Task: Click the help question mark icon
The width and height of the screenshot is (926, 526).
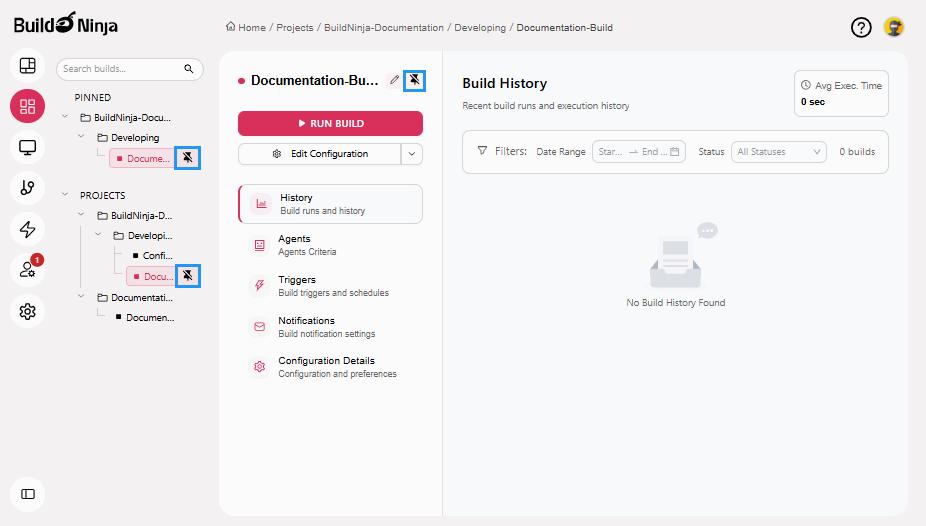Action: [861, 27]
